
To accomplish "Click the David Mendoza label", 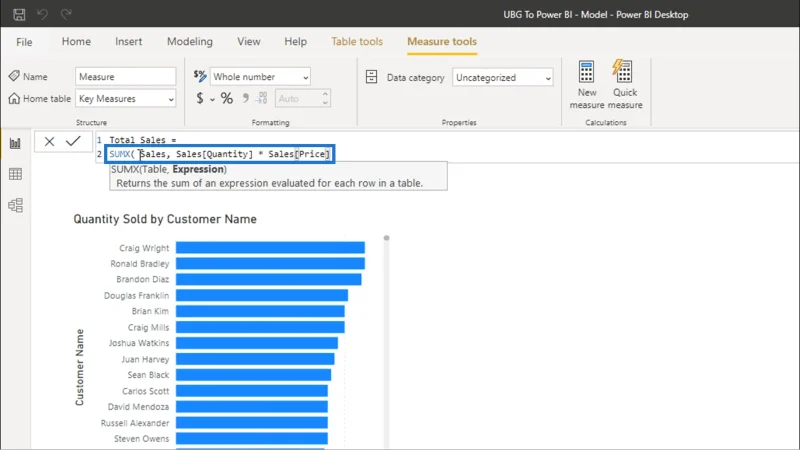I will tap(138, 407).
